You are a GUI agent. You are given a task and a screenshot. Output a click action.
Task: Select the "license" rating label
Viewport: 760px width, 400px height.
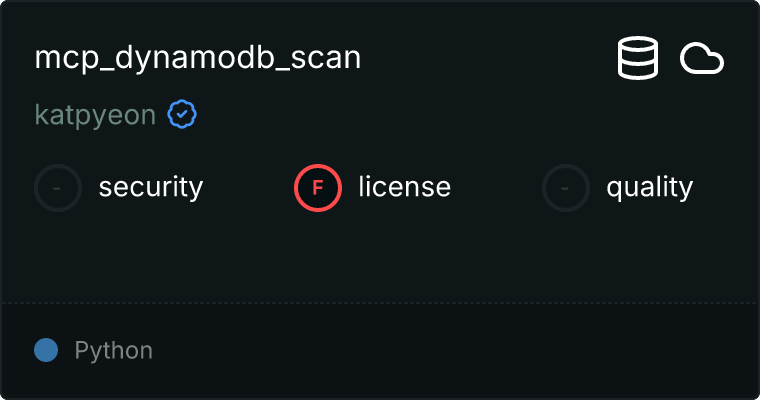pyautogui.click(x=404, y=187)
